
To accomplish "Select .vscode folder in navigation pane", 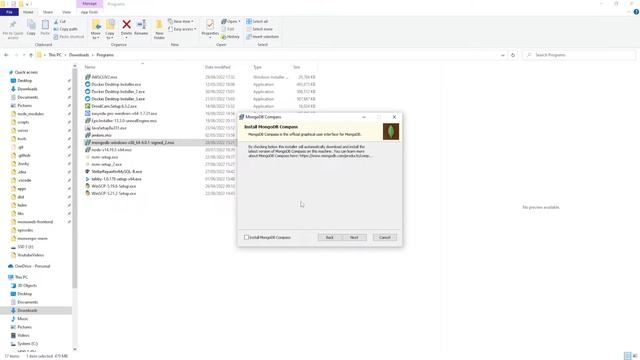I will (24, 180).
